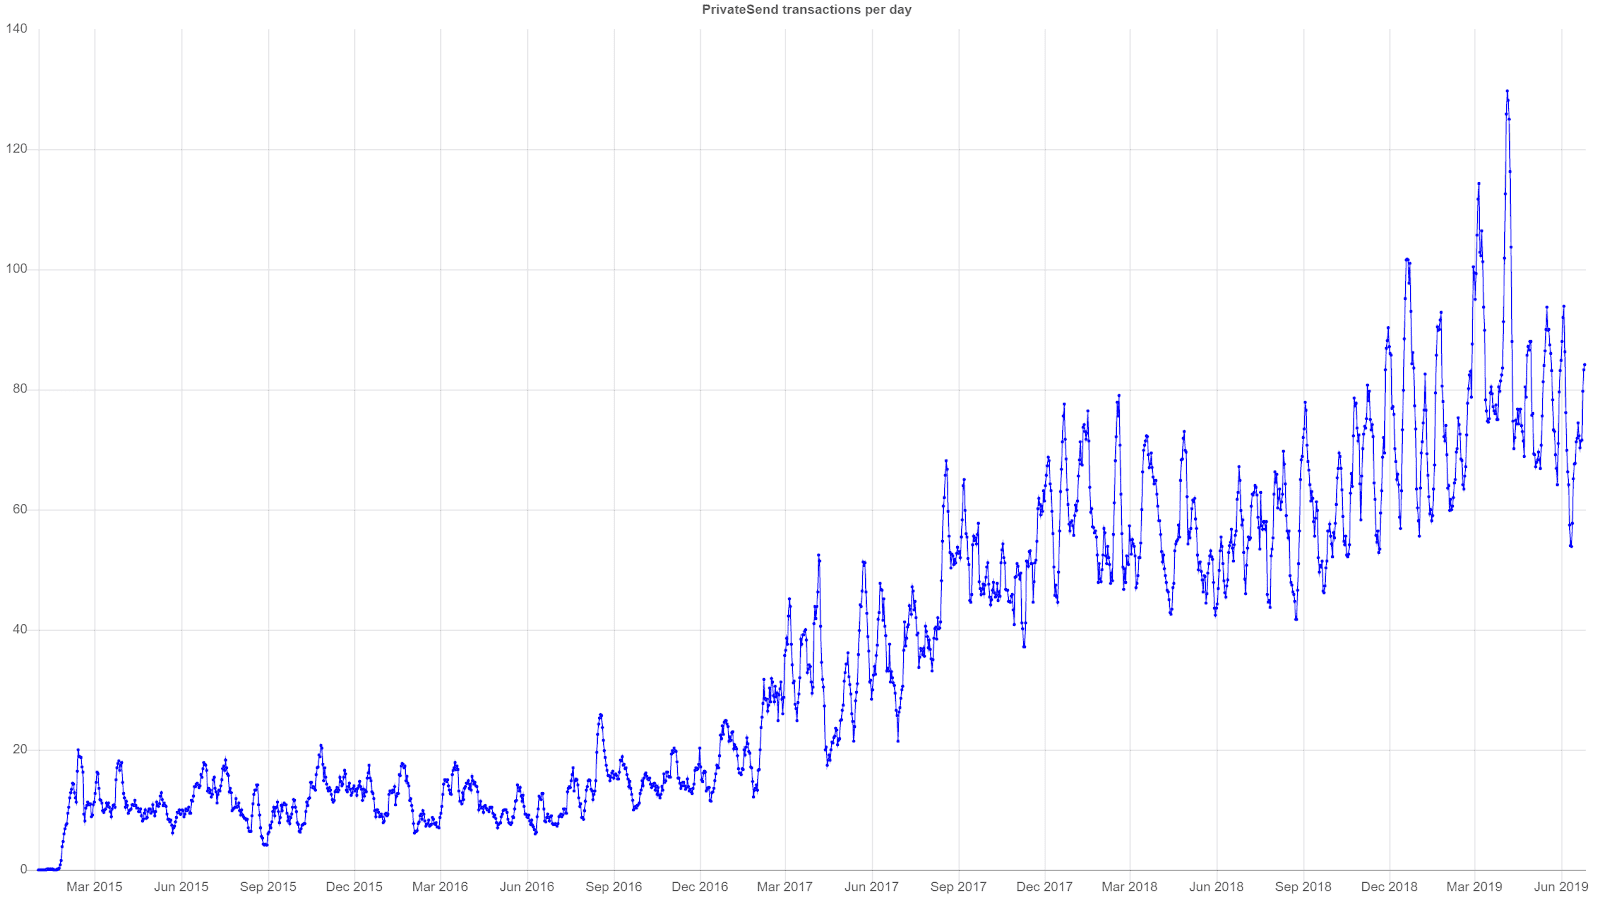
Task: Click the peak just above 100 in December 2018
Action: (1406, 260)
